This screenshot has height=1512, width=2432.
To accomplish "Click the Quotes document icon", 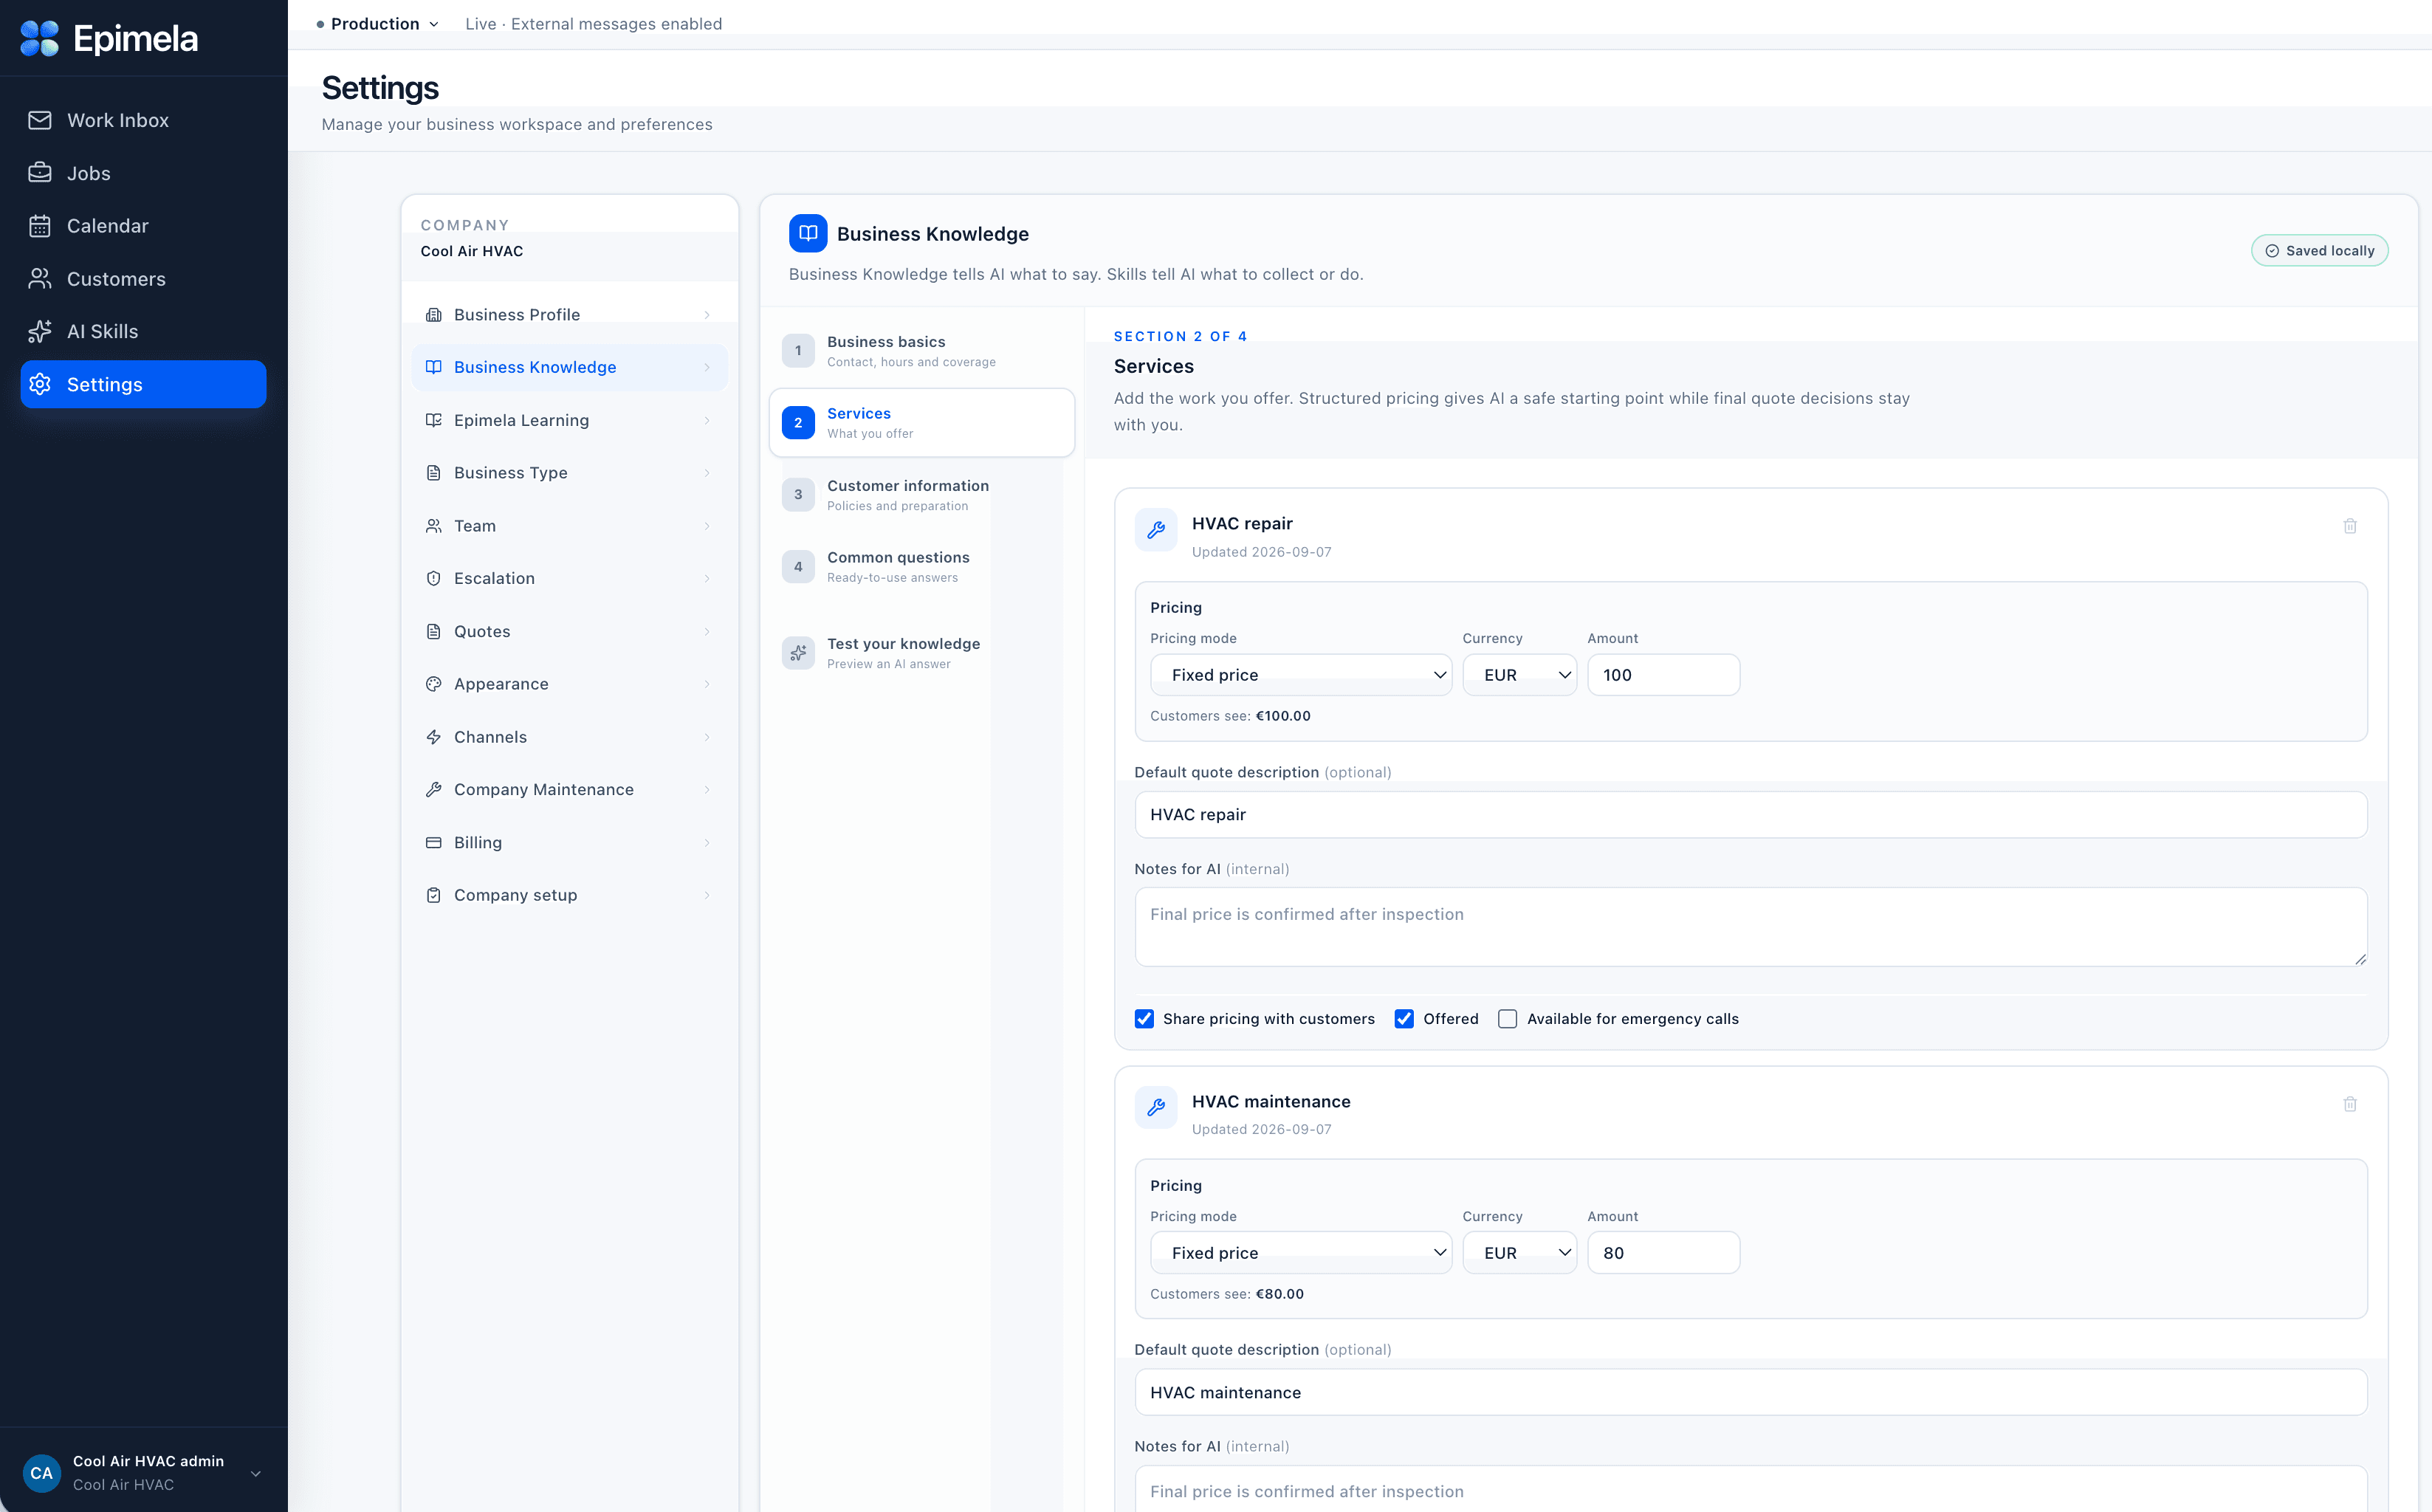I will [433, 631].
